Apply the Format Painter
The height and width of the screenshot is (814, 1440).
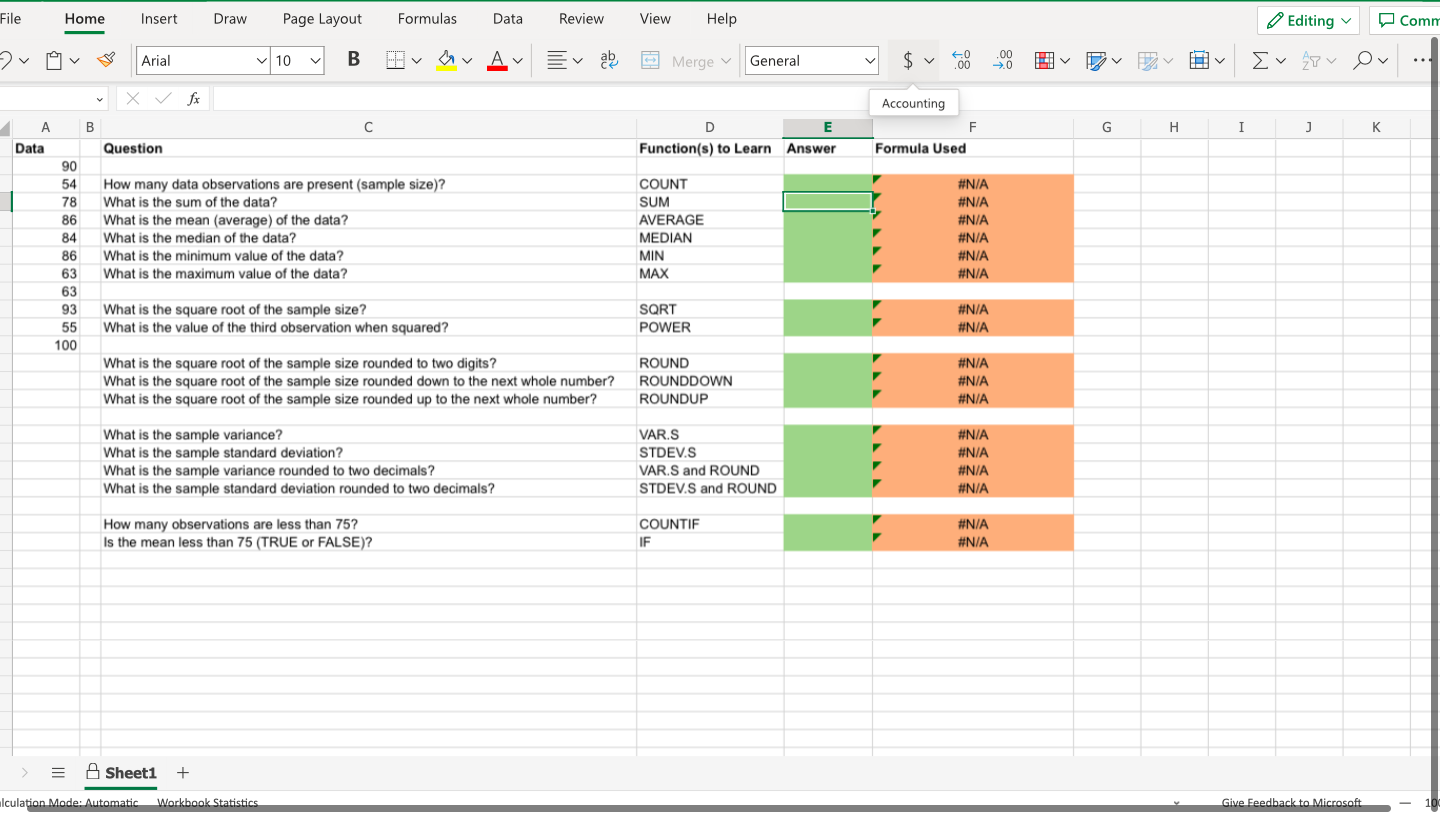click(x=106, y=59)
